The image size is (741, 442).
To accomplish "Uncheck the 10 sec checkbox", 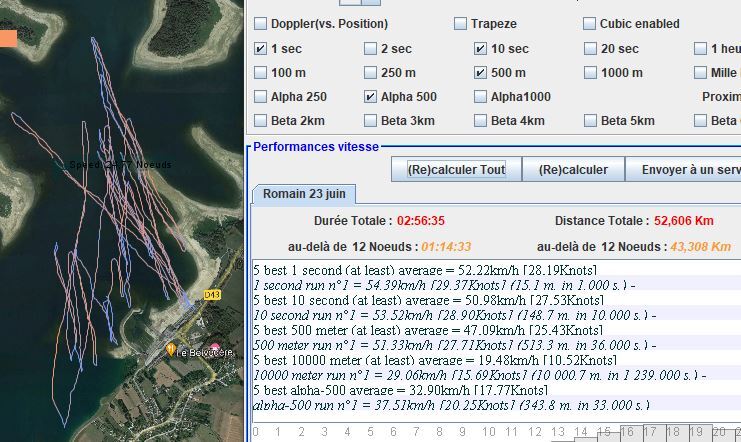I will 480,48.
